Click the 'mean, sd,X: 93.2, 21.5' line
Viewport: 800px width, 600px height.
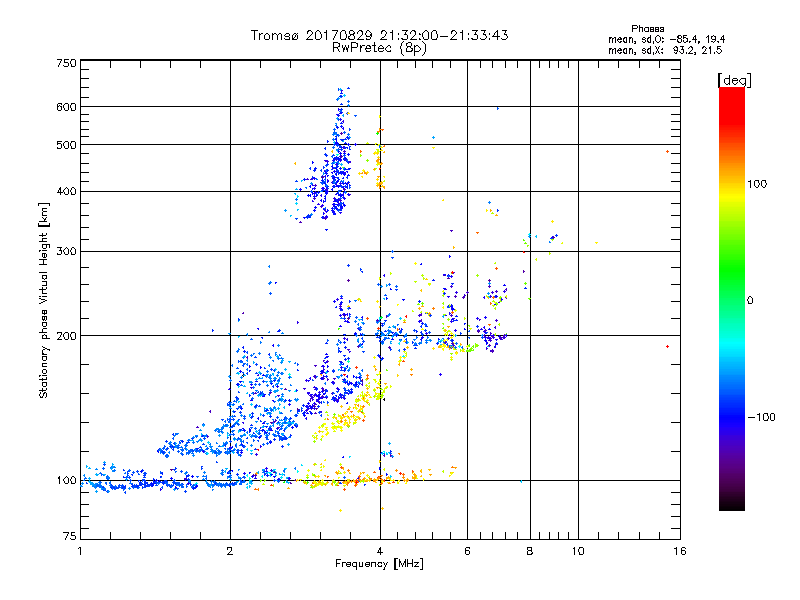[x=665, y=50]
